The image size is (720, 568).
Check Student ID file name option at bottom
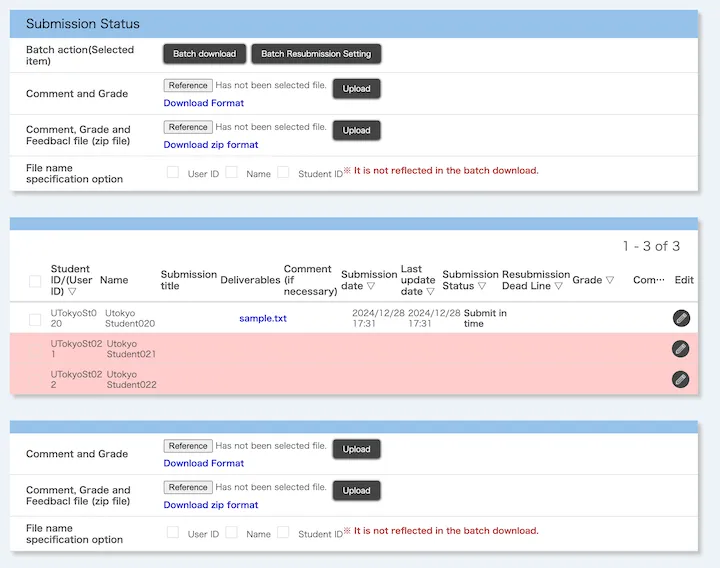[284, 532]
